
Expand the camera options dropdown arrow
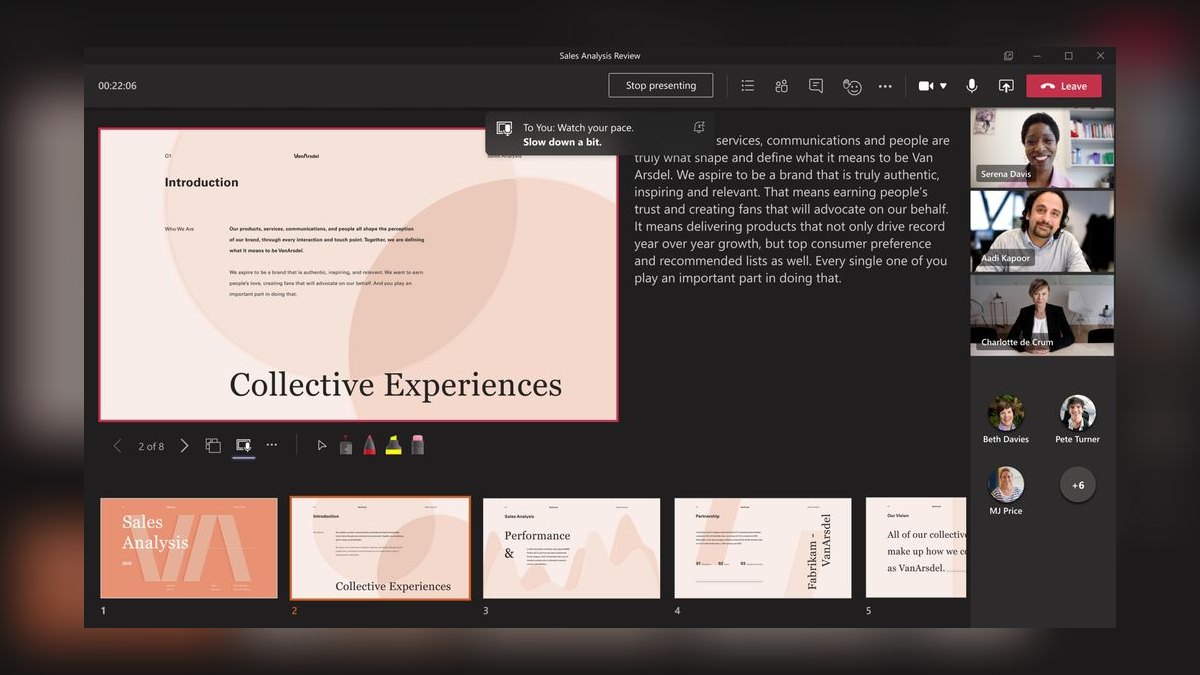click(943, 86)
